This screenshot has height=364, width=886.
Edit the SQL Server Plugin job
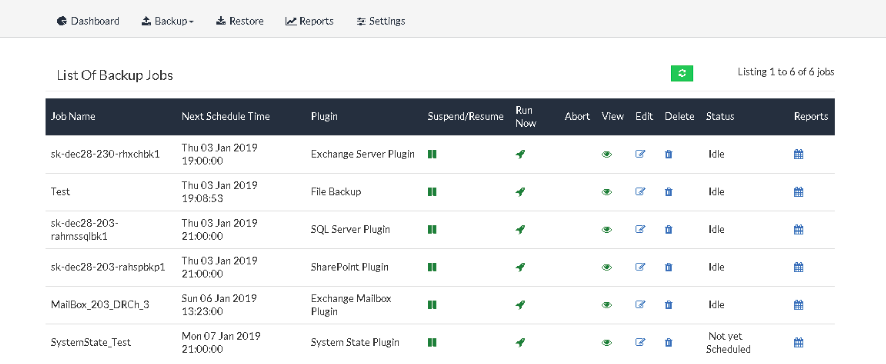point(640,229)
